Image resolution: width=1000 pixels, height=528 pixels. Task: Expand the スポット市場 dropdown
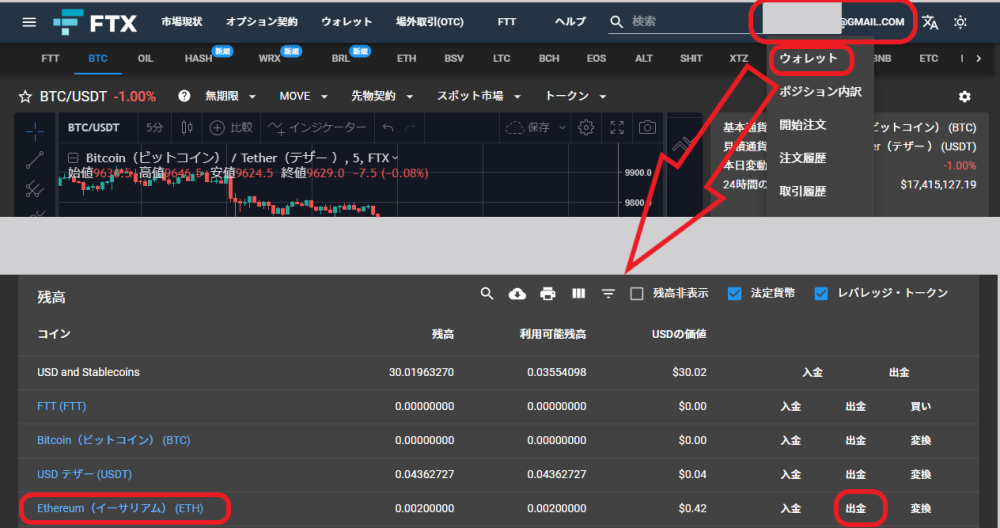(479, 96)
